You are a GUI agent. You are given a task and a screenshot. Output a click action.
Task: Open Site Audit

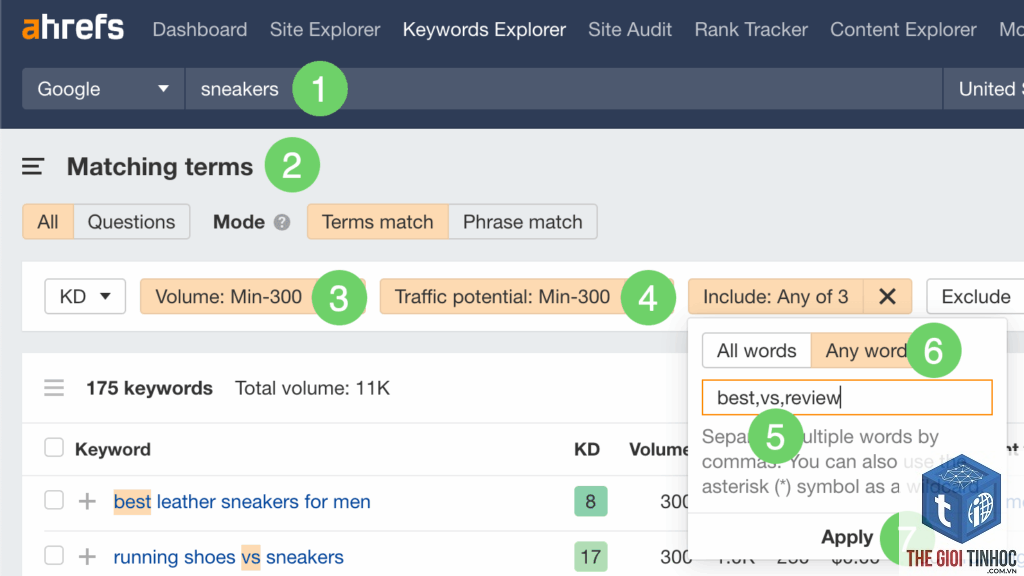click(x=630, y=29)
